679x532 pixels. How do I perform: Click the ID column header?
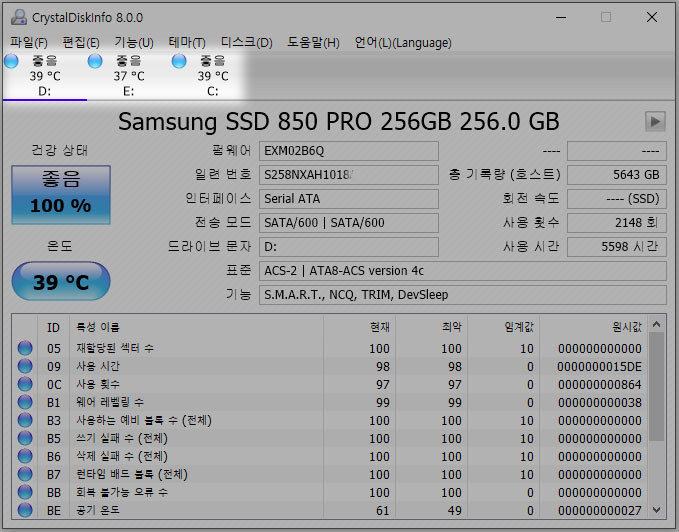[x=53, y=327]
